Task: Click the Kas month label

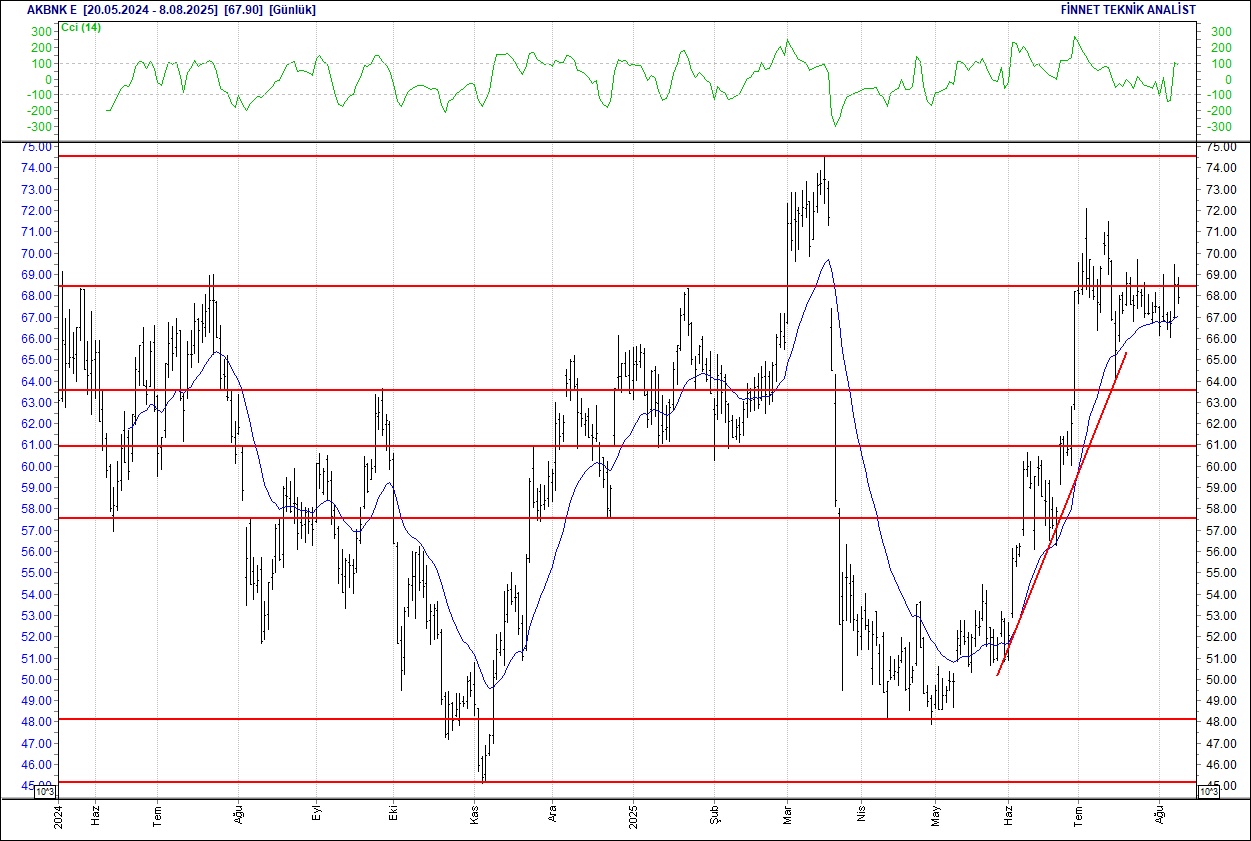Action: (x=477, y=816)
